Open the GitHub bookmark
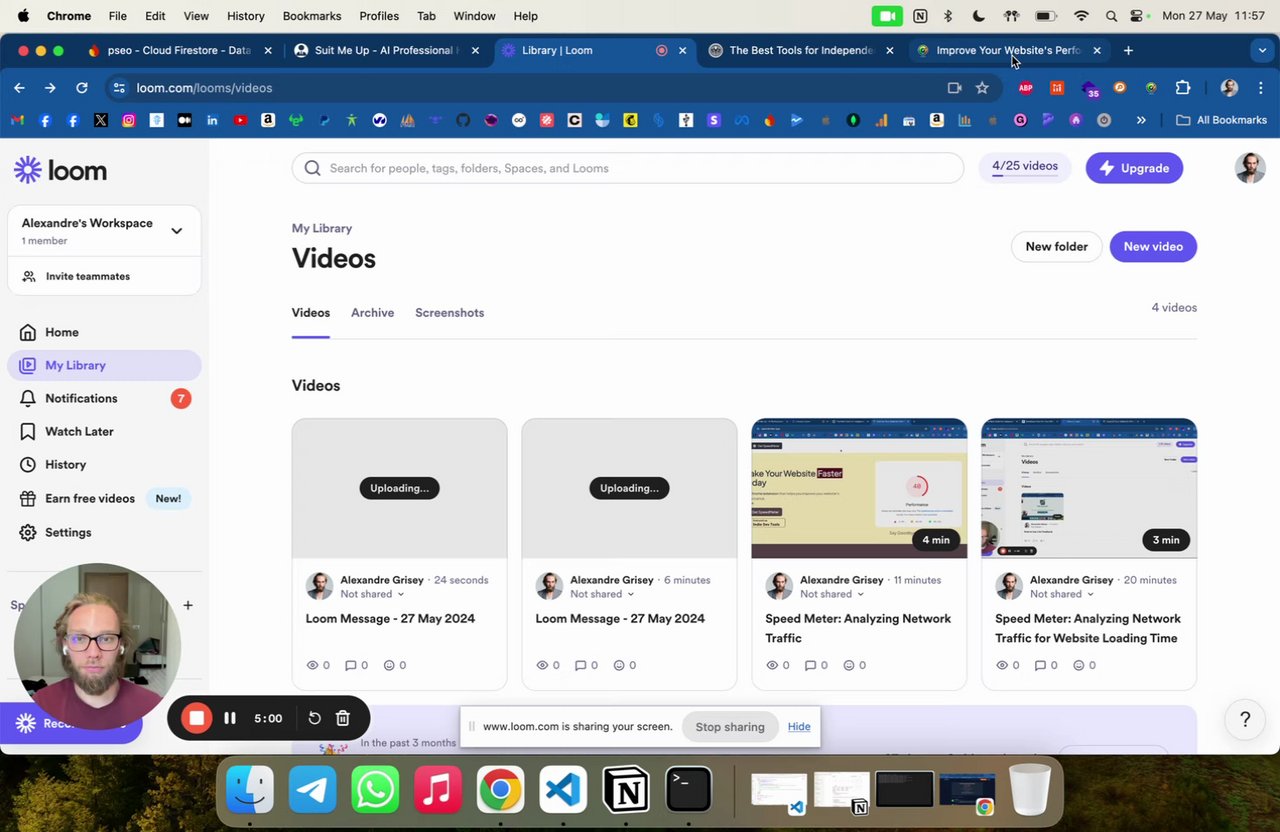 pyautogui.click(x=463, y=120)
